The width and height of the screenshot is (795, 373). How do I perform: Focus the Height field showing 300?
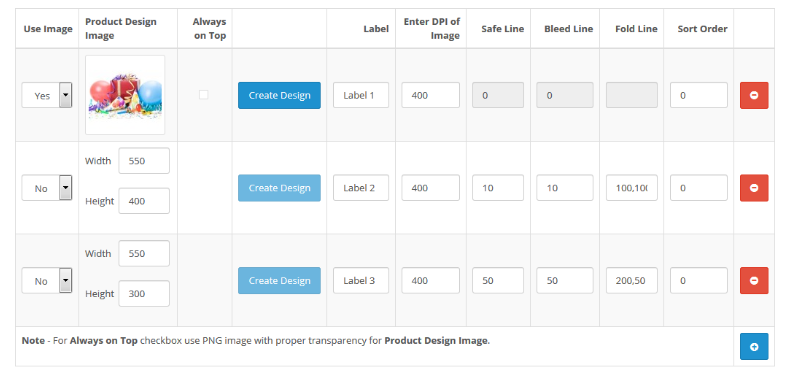click(144, 293)
